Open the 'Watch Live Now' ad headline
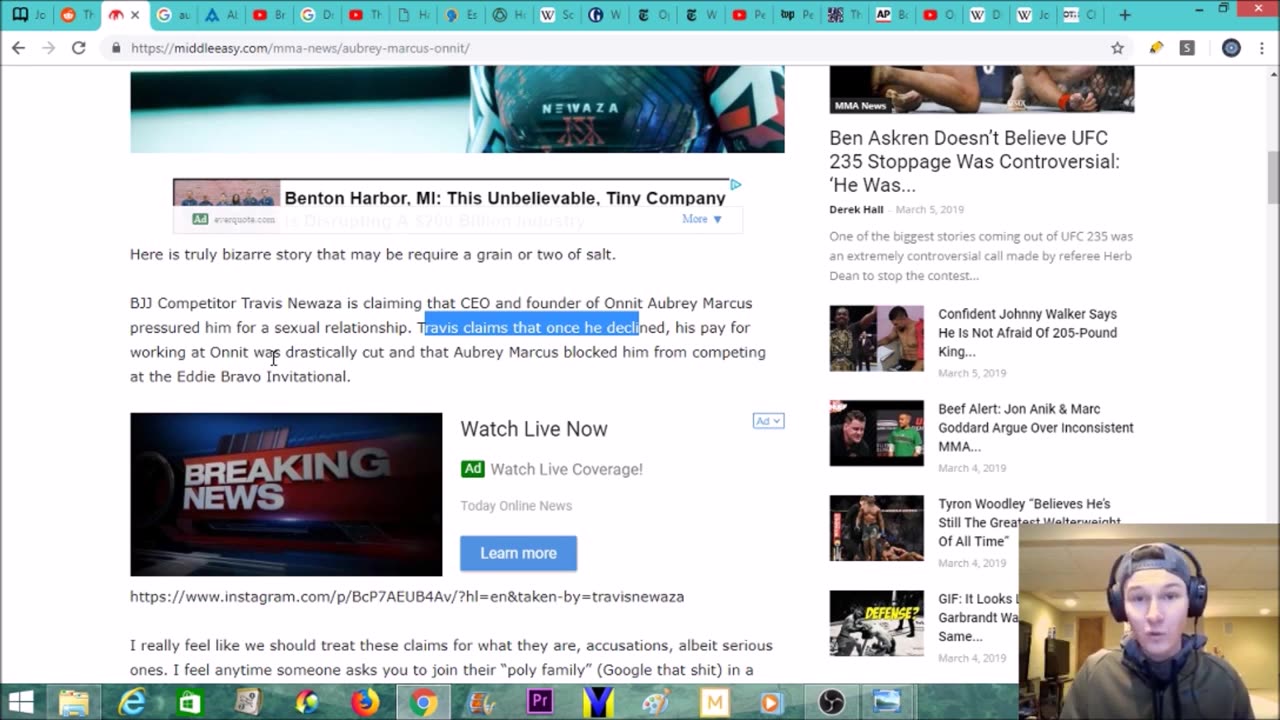This screenshot has height=720, width=1280. click(534, 429)
